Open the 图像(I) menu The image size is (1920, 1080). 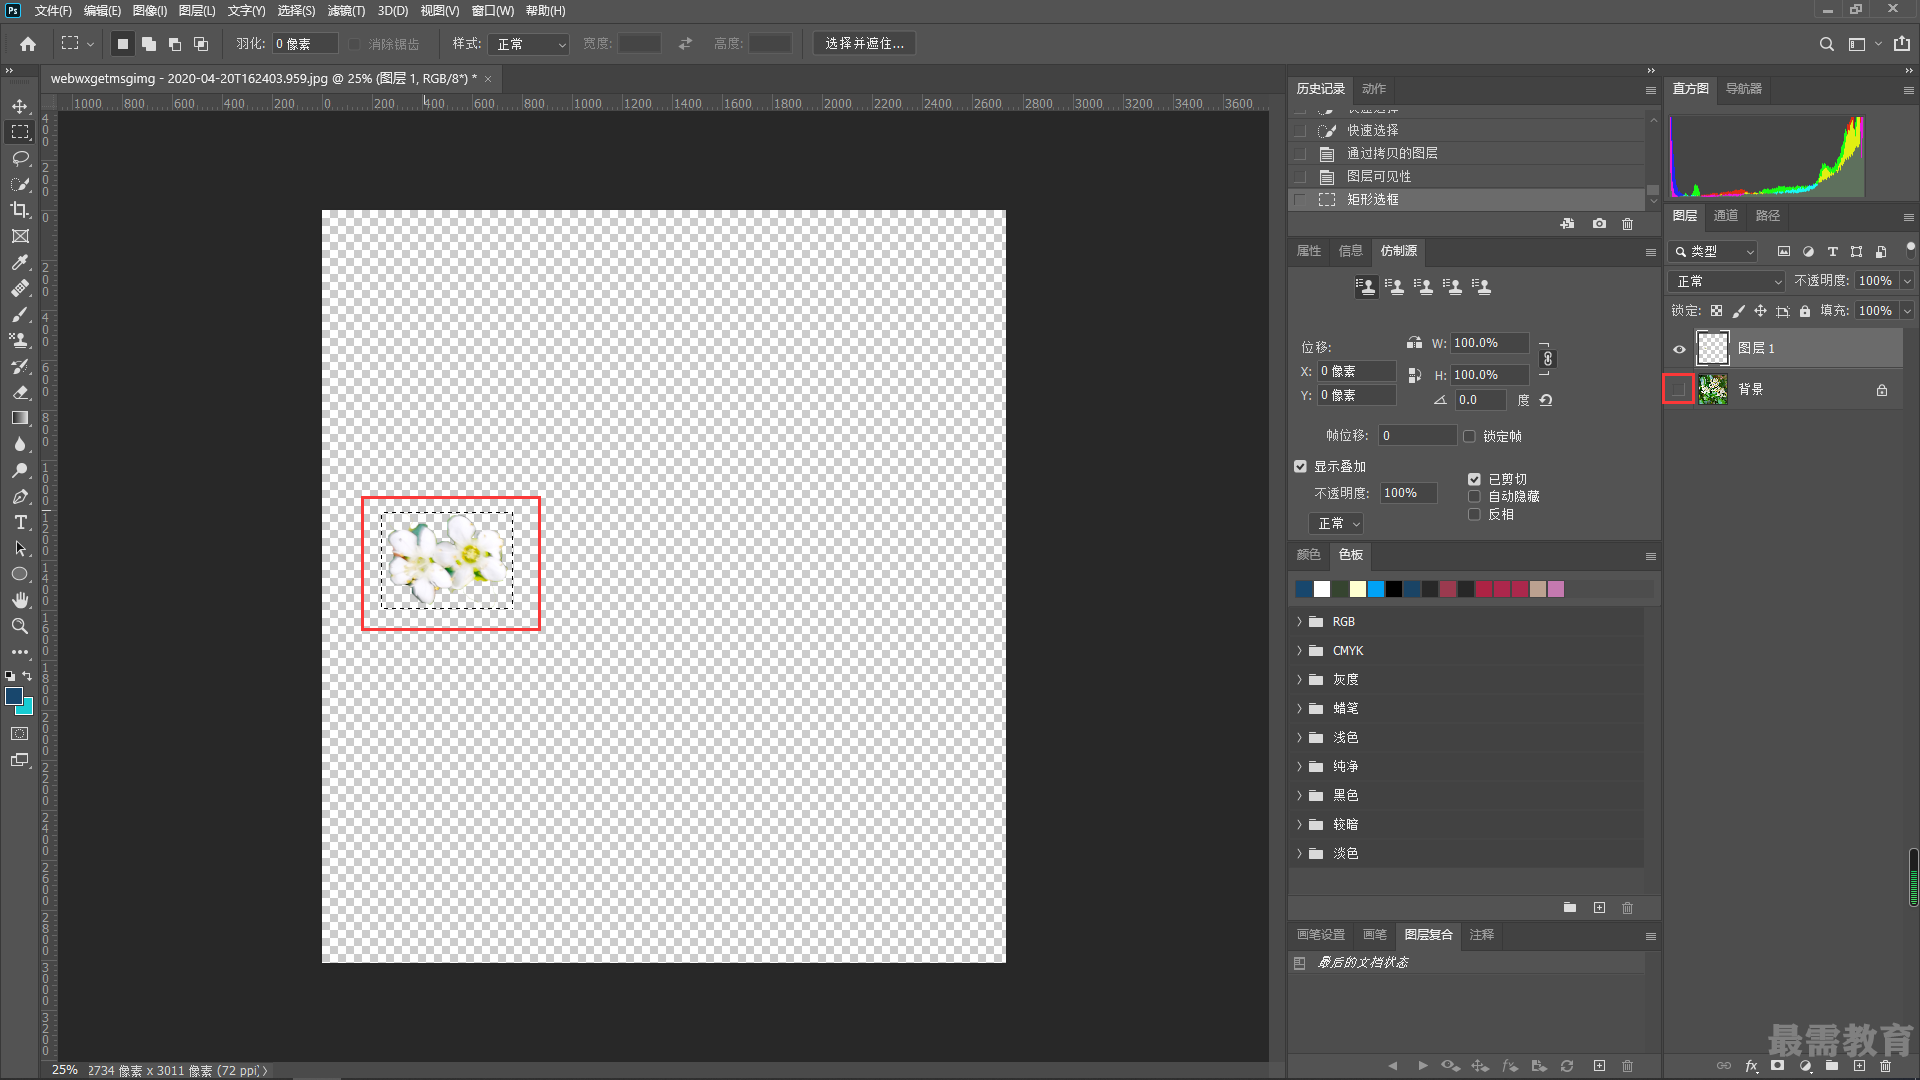pyautogui.click(x=150, y=11)
